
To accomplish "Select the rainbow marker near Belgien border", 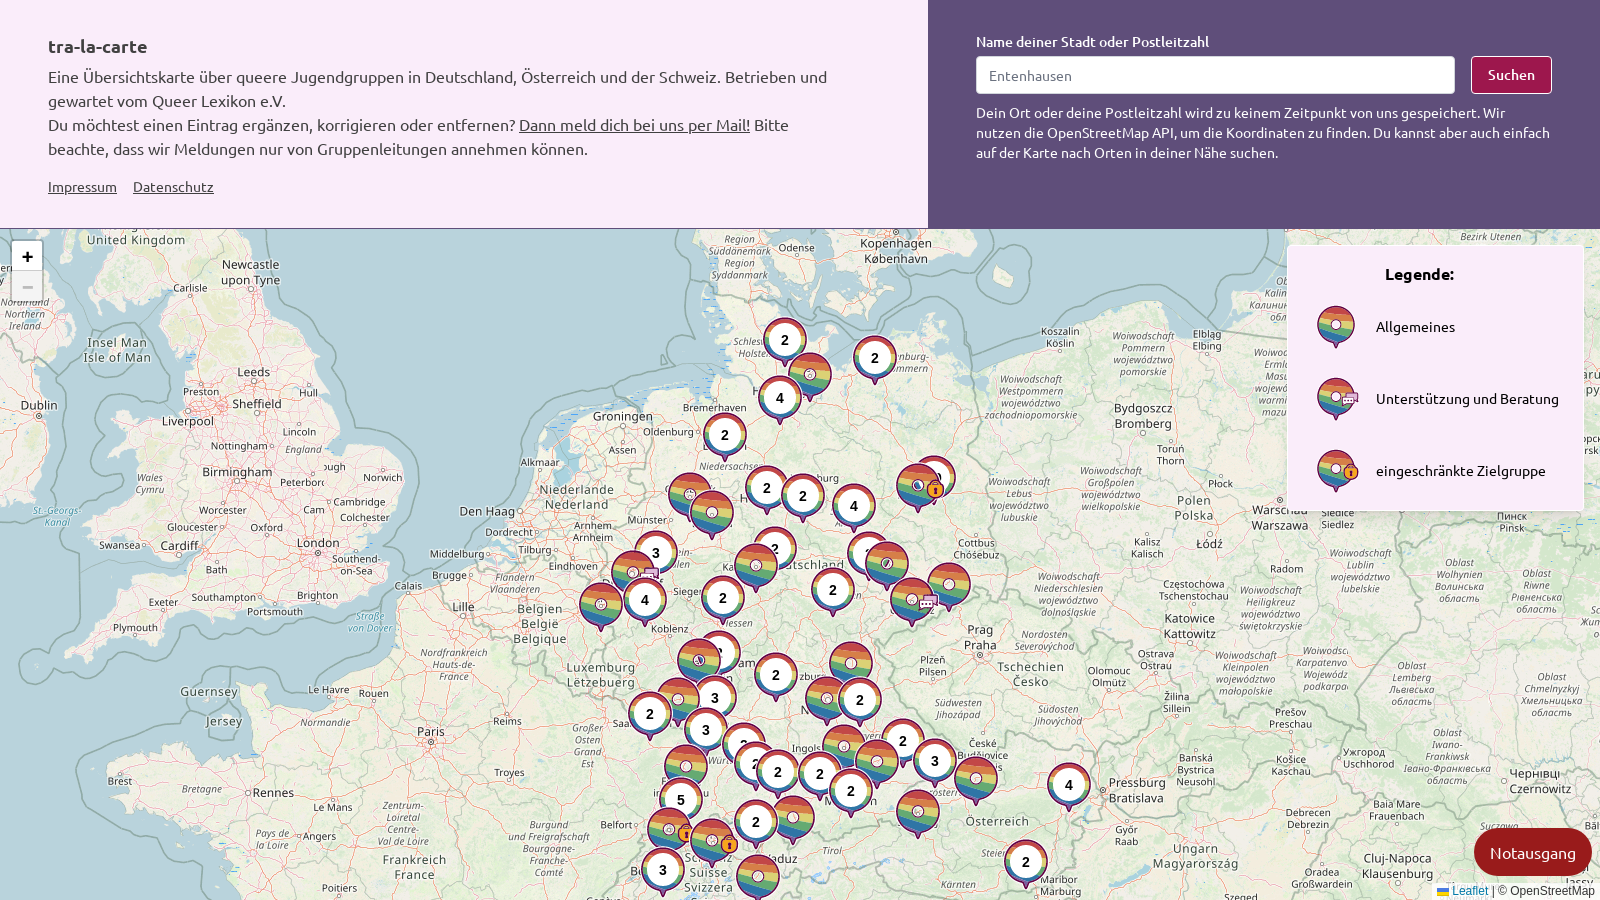I will point(601,607).
